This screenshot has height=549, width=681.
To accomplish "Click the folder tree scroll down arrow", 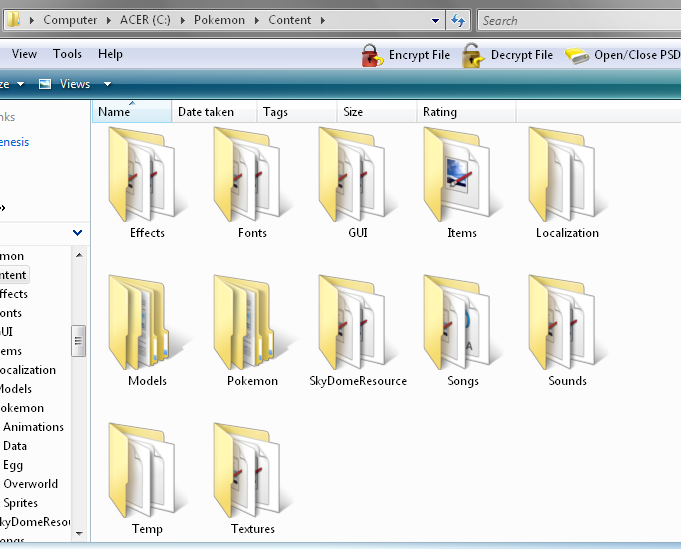I will (79, 533).
